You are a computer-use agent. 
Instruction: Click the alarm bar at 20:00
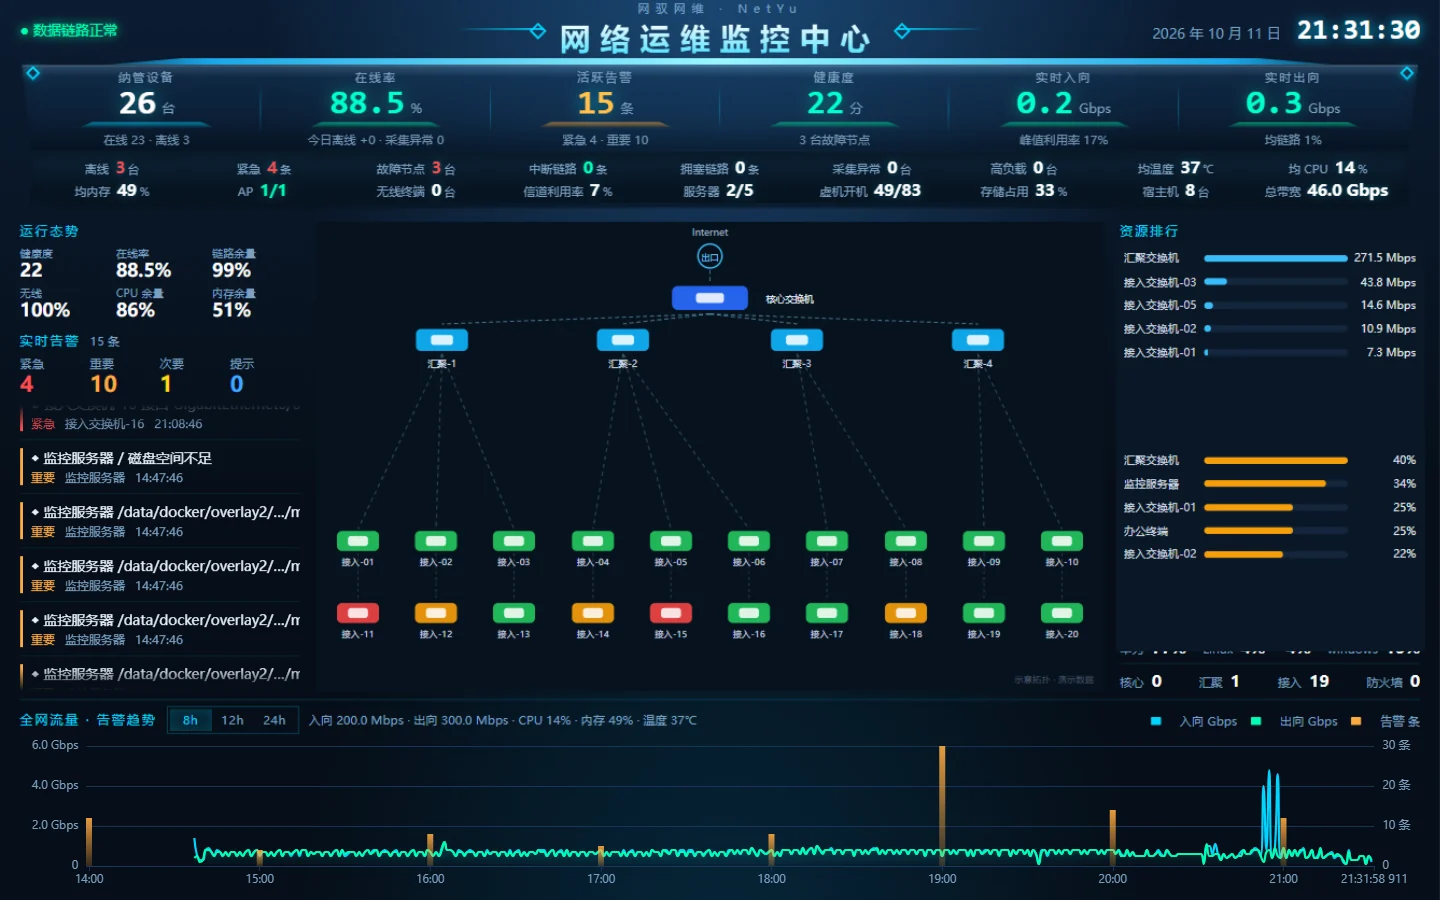(1112, 837)
